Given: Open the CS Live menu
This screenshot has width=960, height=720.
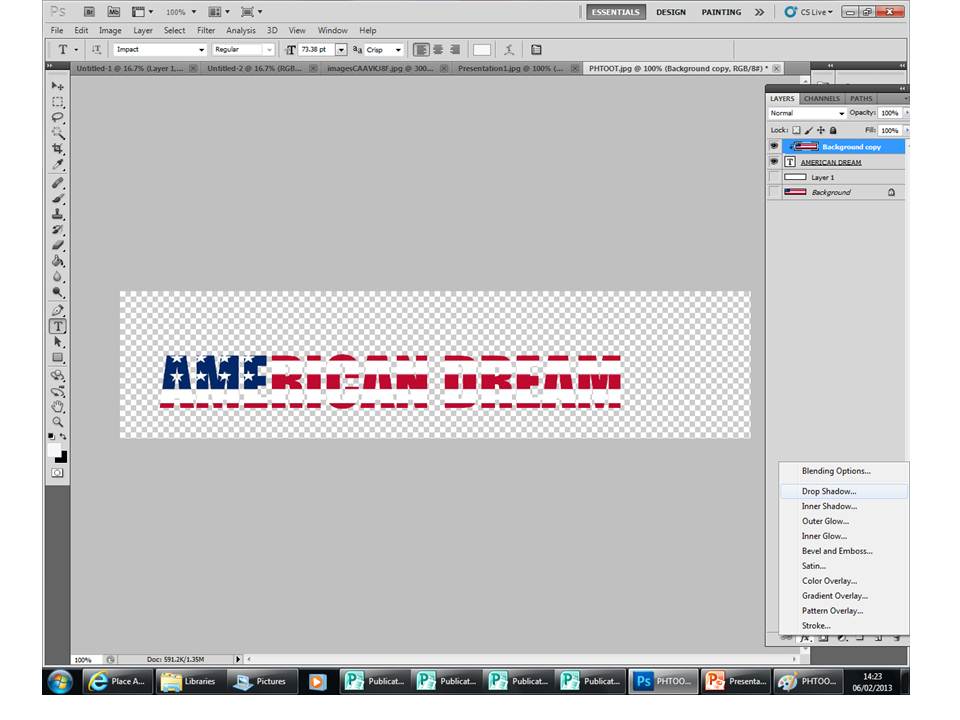Looking at the screenshot, I should [x=809, y=12].
